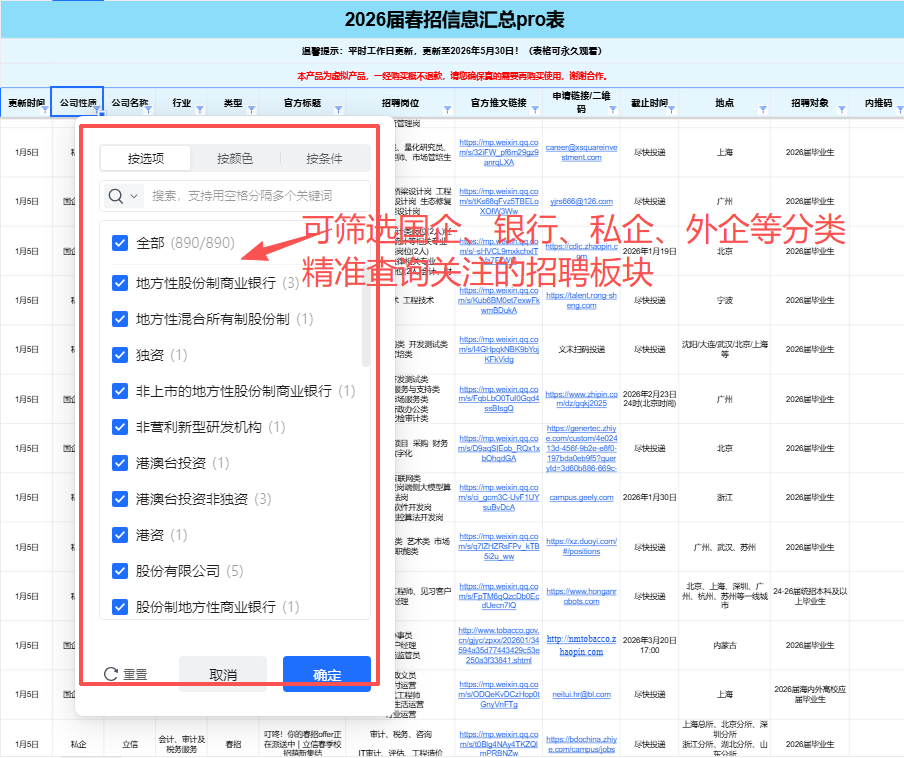This screenshot has width=904, height=758.
Task: Toggle the 独资 (1) checkbox
Action: tap(120, 353)
